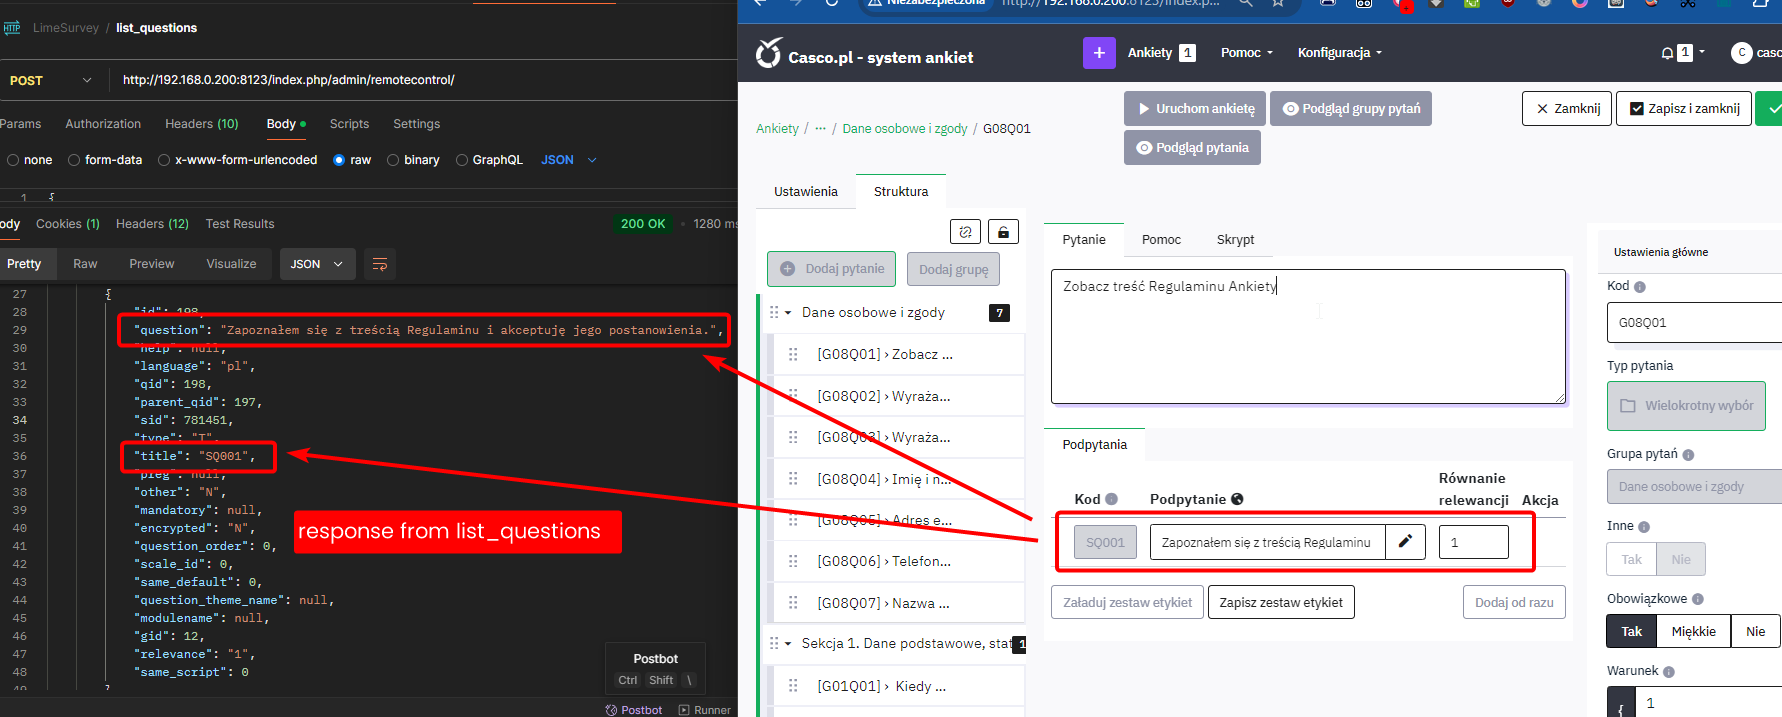Screen dimensions: 1782x717
Task: Open the Konfiguracja menu
Action: tap(1339, 53)
